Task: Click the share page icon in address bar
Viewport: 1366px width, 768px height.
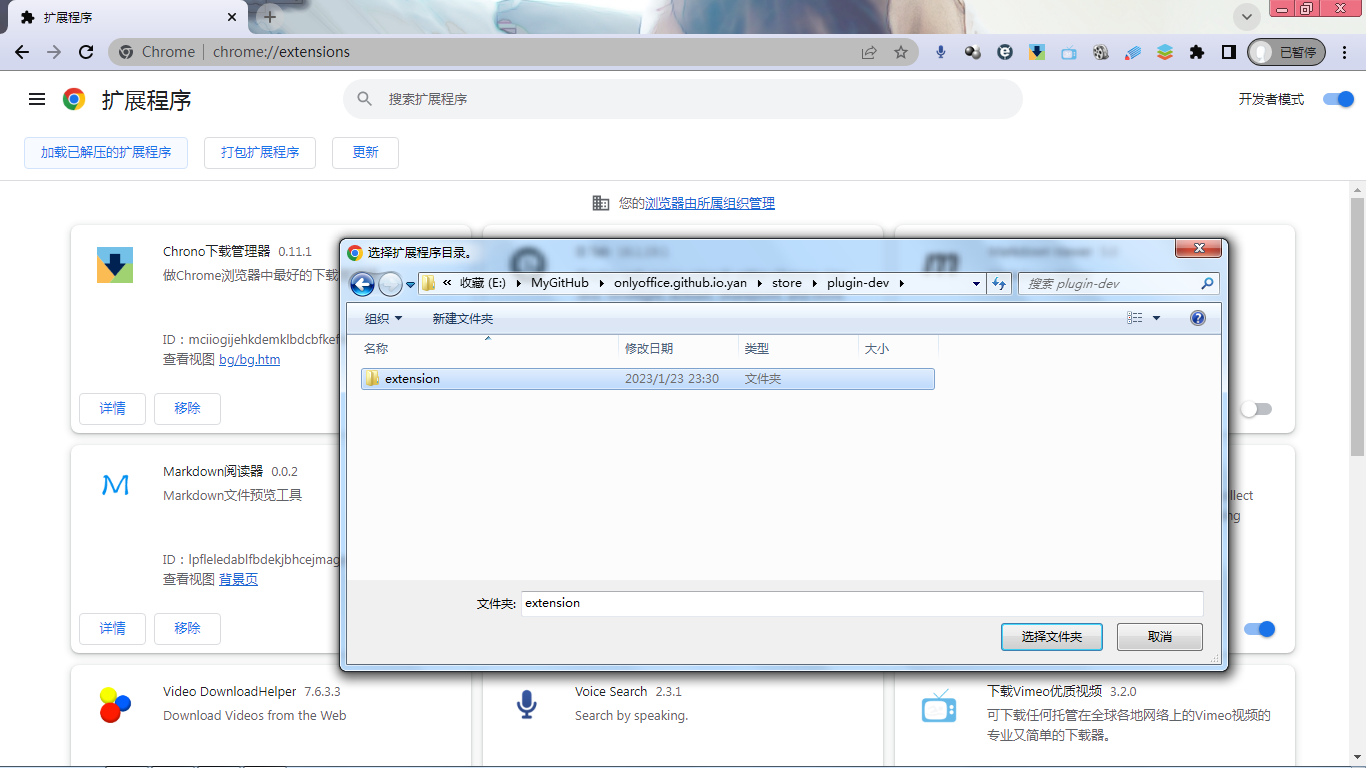Action: [x=869, y=52]
